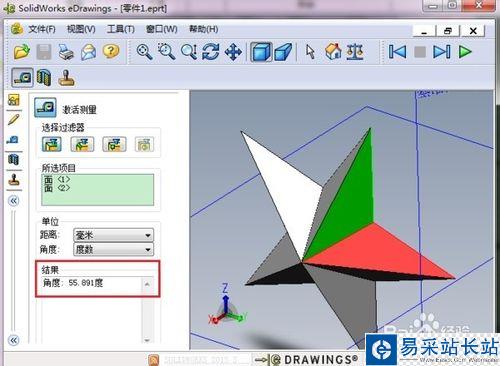Click the XYZ coordinate triad
The height and width of the screenshot is (366, 500).
(x=227, y=305)
